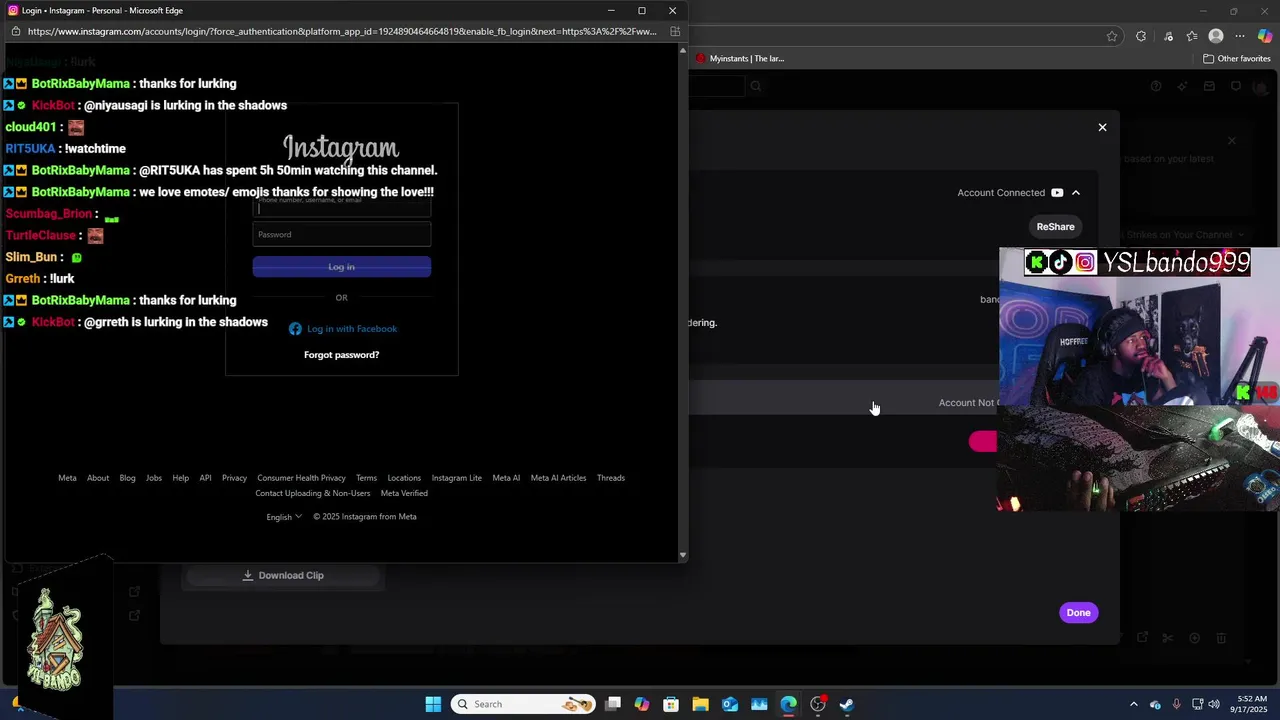Click the Instagram window scrollbar up arrow
This screenshot has height=720, width=1280.
tap(683, 49)
